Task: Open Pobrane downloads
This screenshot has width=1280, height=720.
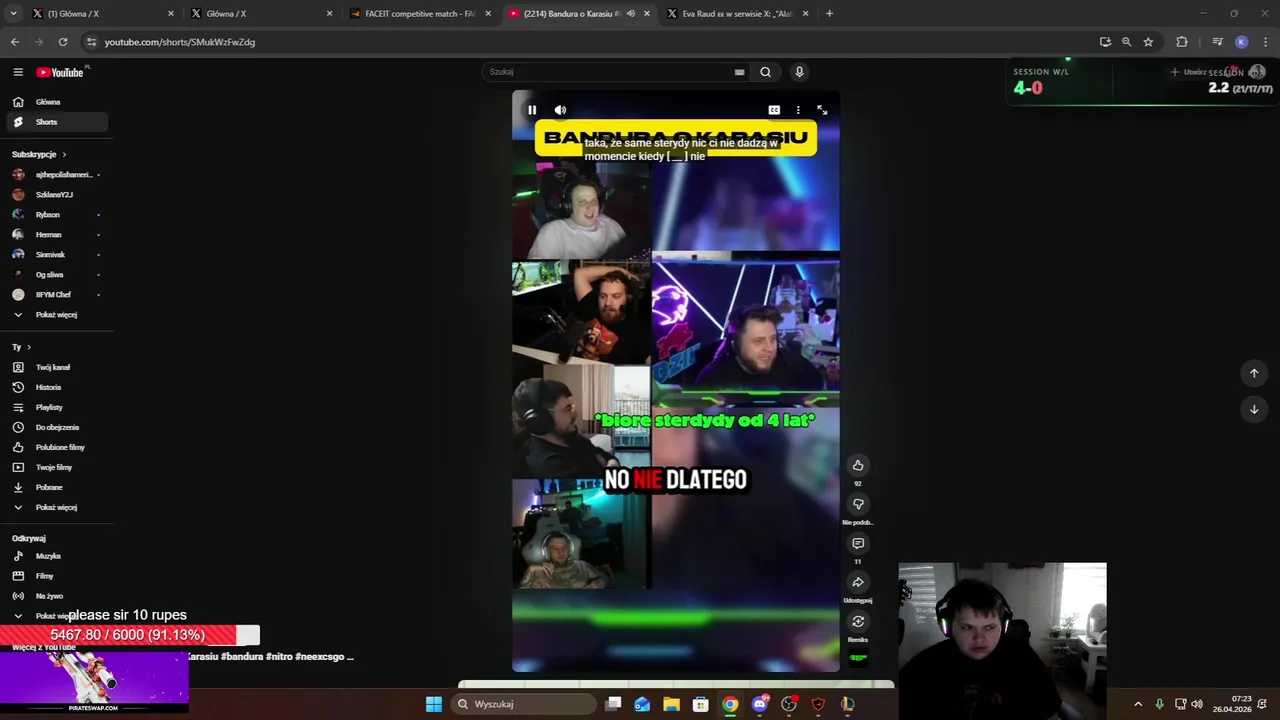Action: (x=57, y=487)
